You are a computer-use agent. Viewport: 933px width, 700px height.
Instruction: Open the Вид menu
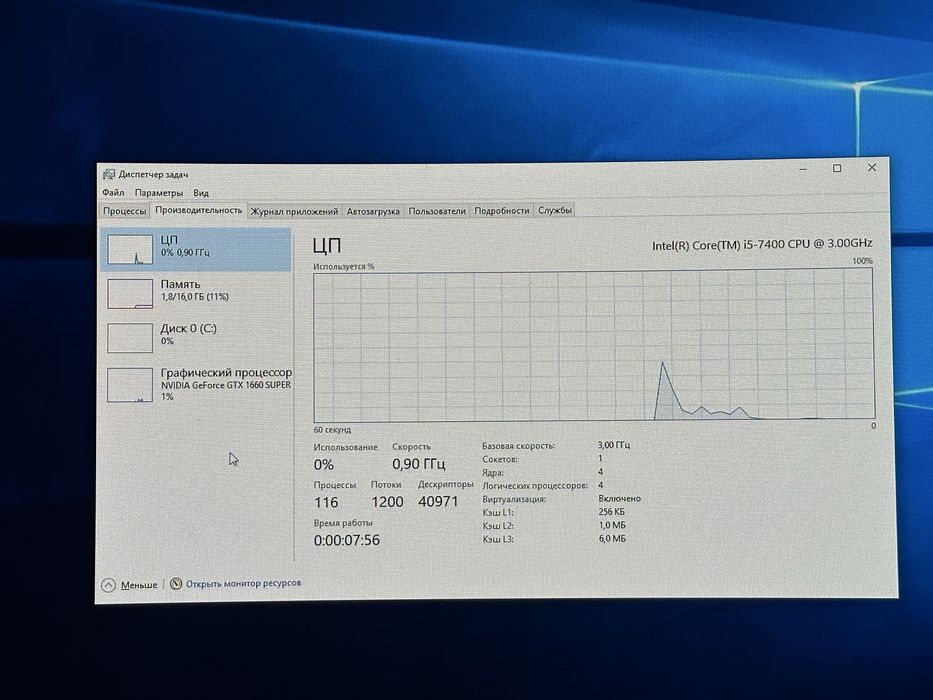click(201, 193)
